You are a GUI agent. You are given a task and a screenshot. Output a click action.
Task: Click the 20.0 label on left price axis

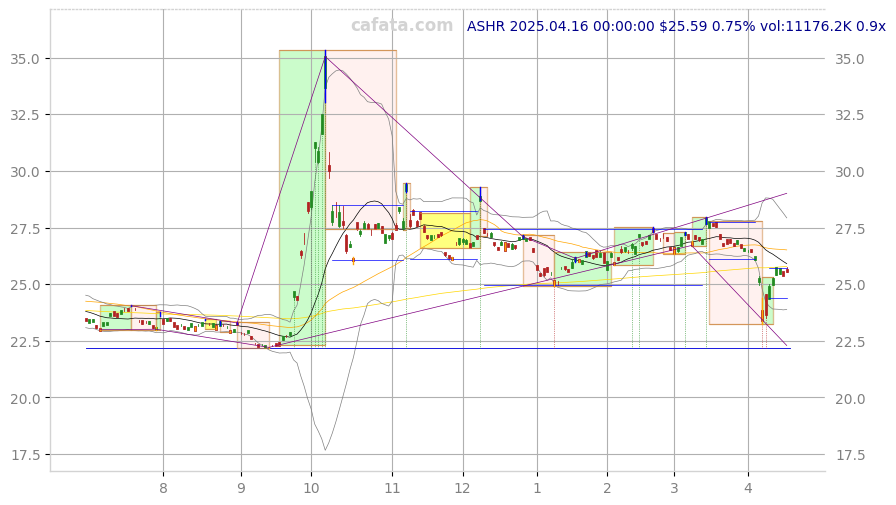[25, 398]
